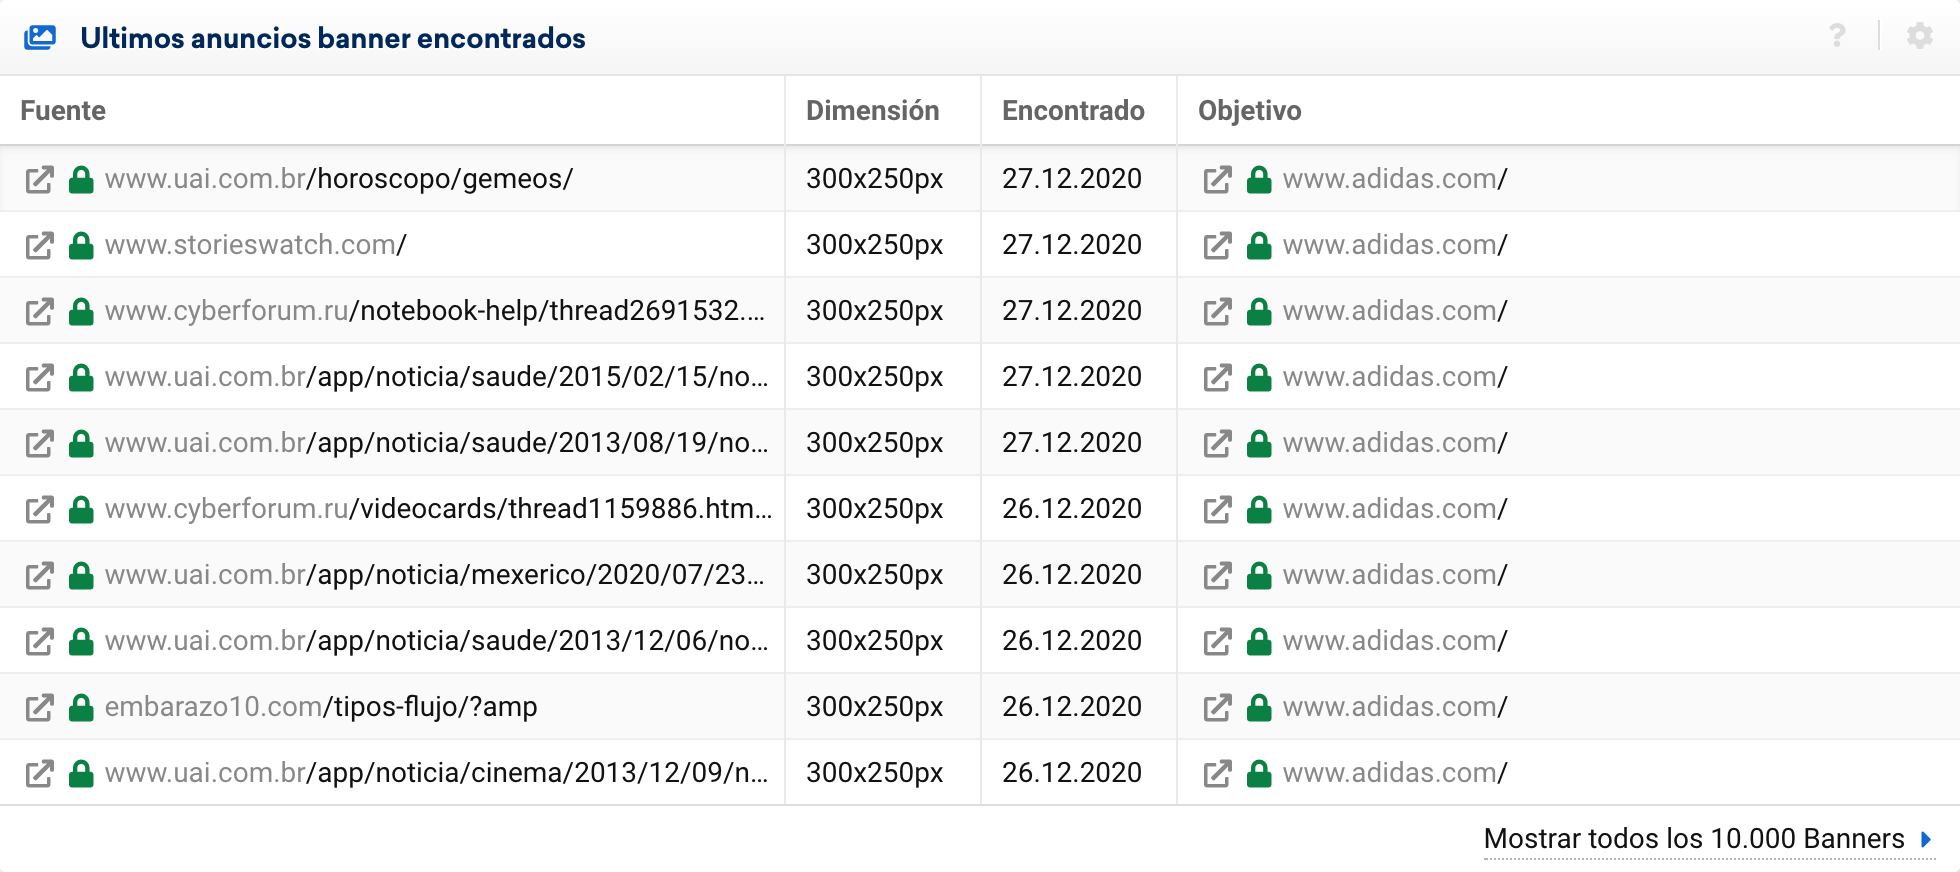
Task: Click arrow next to Mostrar todos los Banners
Action: click(x=1926, y=839)
